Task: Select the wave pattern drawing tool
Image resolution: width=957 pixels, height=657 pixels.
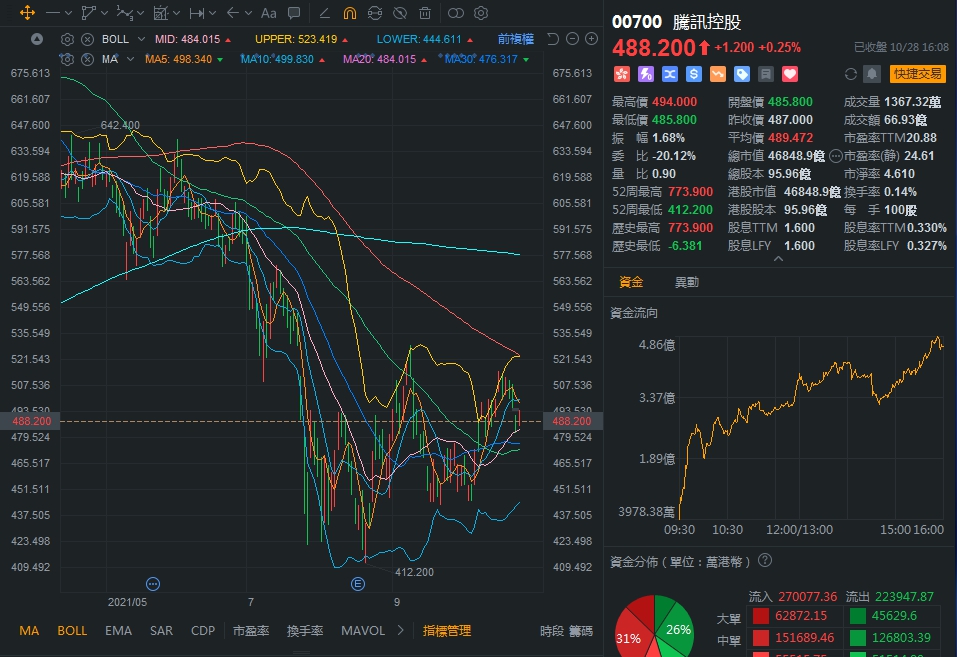Action: (124, 13)
